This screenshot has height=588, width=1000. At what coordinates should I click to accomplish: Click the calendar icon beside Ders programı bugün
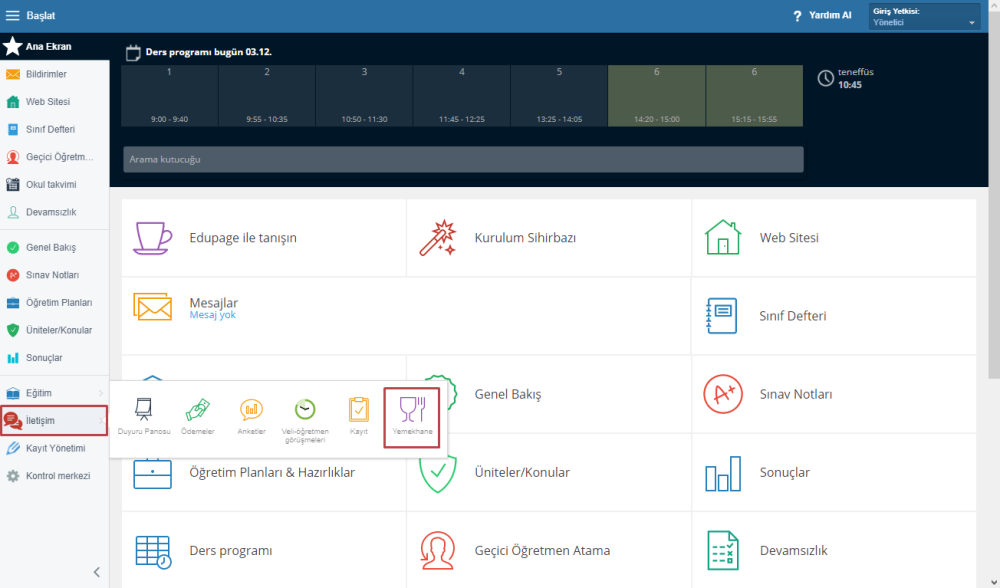coord(133,52)
